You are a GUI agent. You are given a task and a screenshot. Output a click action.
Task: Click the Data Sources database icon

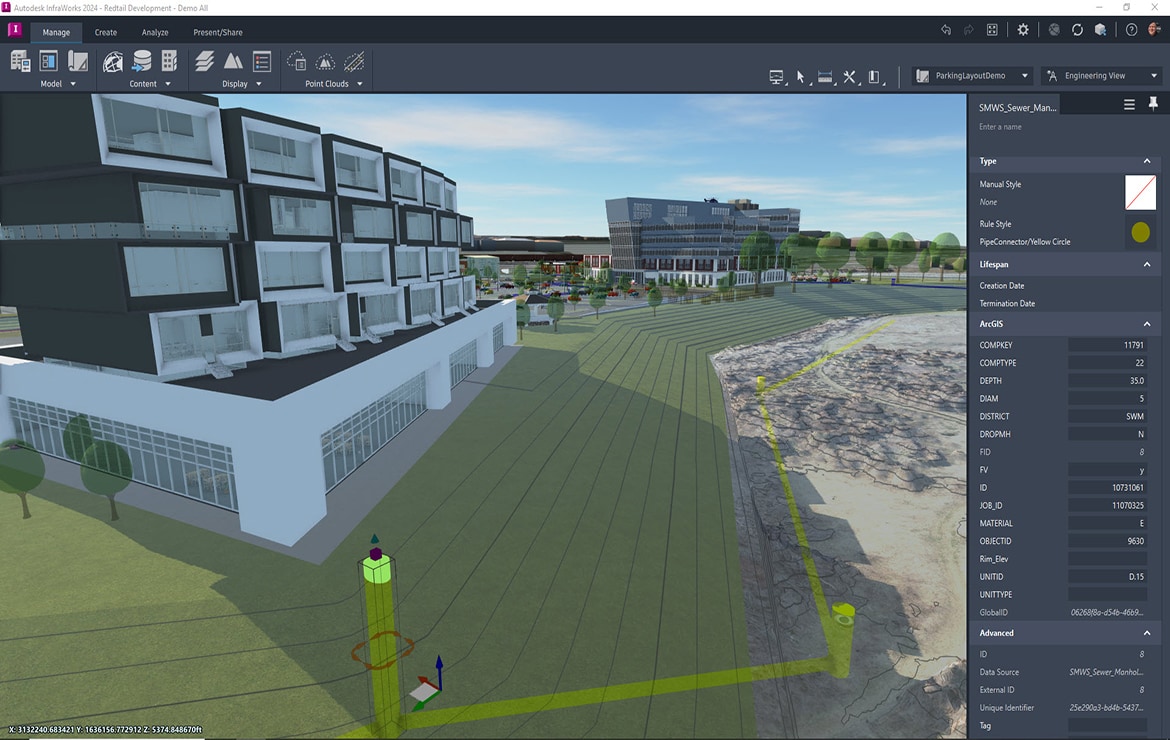click(142, 62)
